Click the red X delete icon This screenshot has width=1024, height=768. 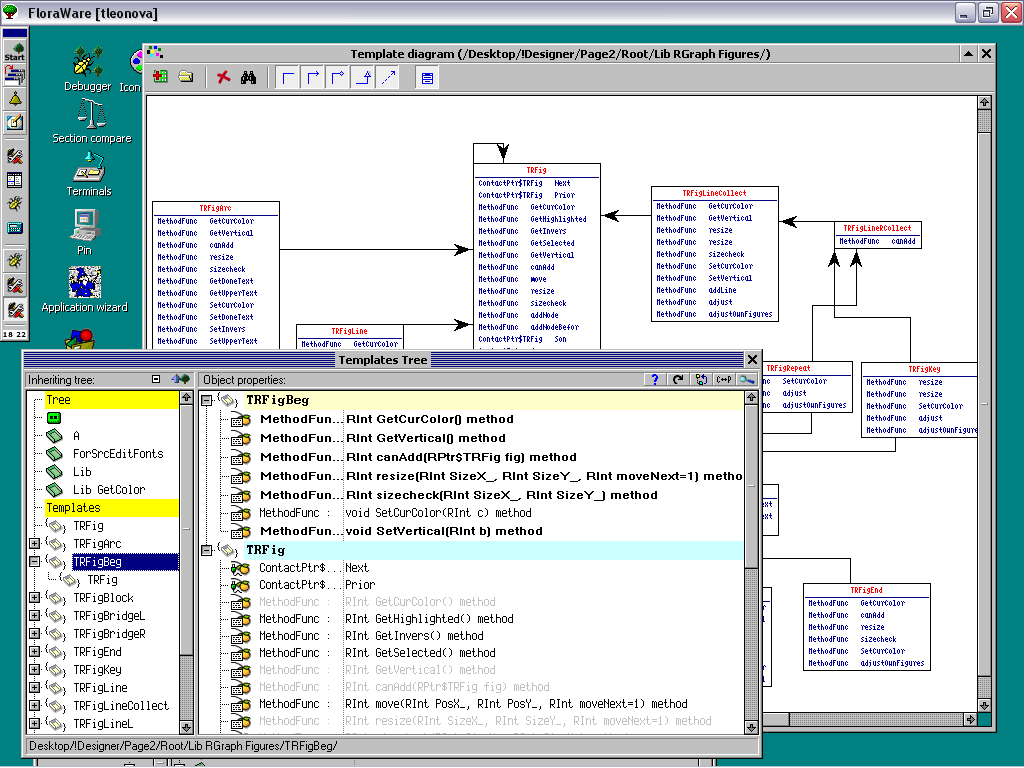[x=224, y=77]
